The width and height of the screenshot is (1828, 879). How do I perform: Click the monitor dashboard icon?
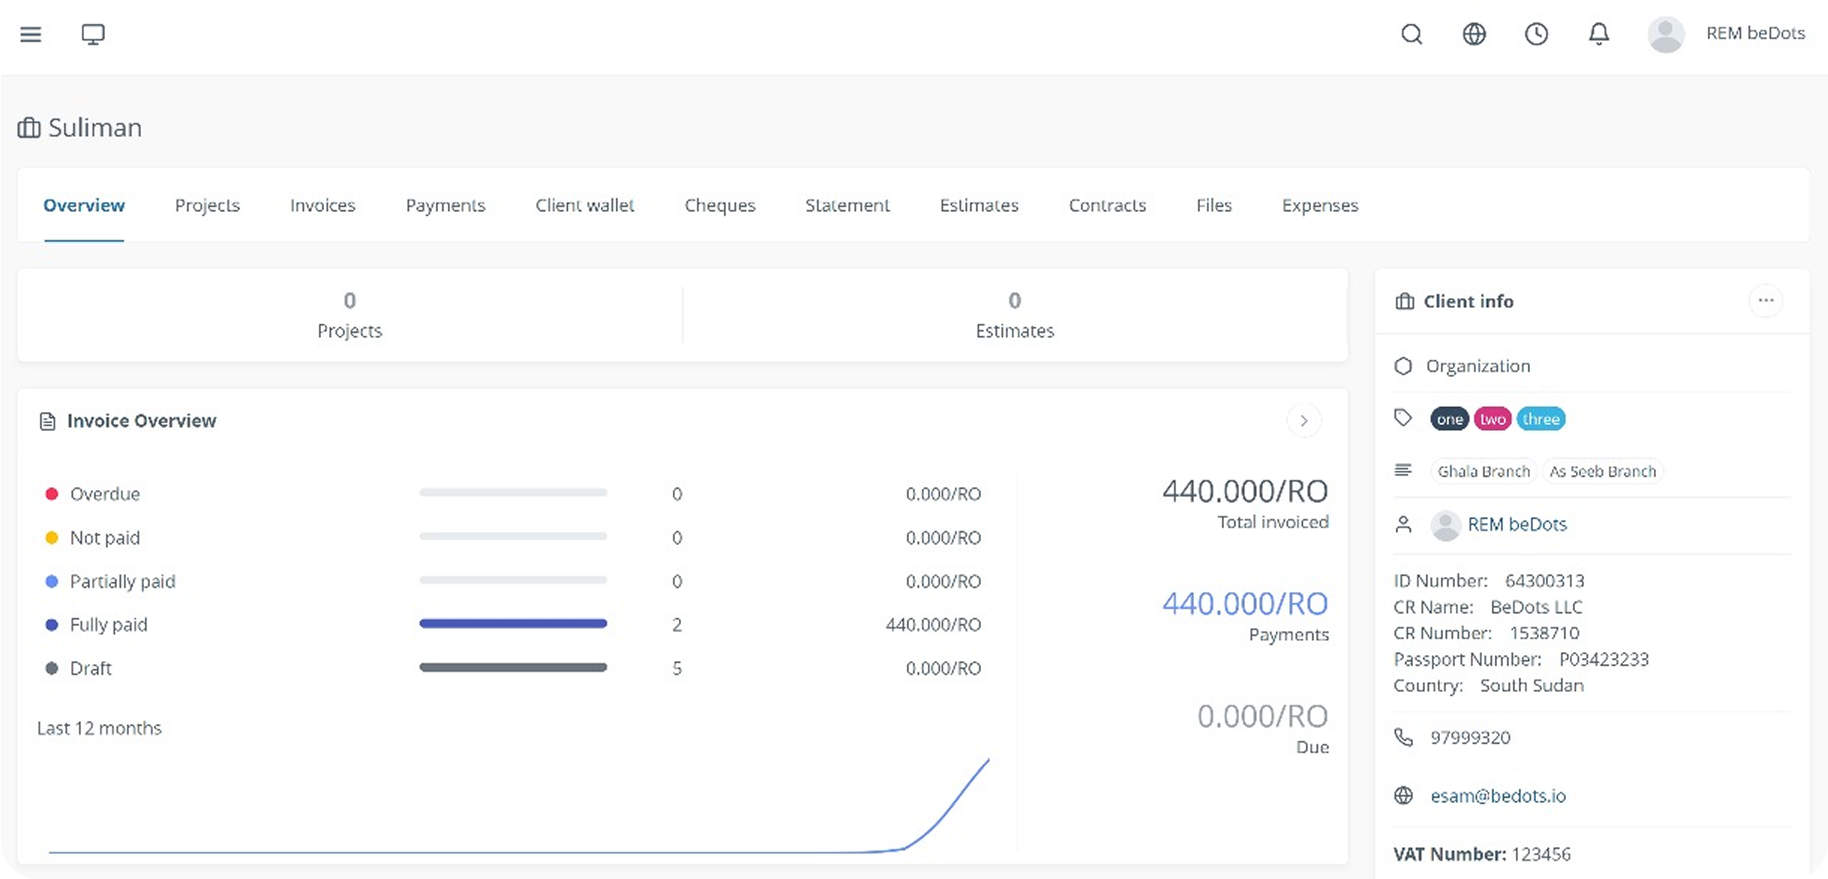(93, 34)
